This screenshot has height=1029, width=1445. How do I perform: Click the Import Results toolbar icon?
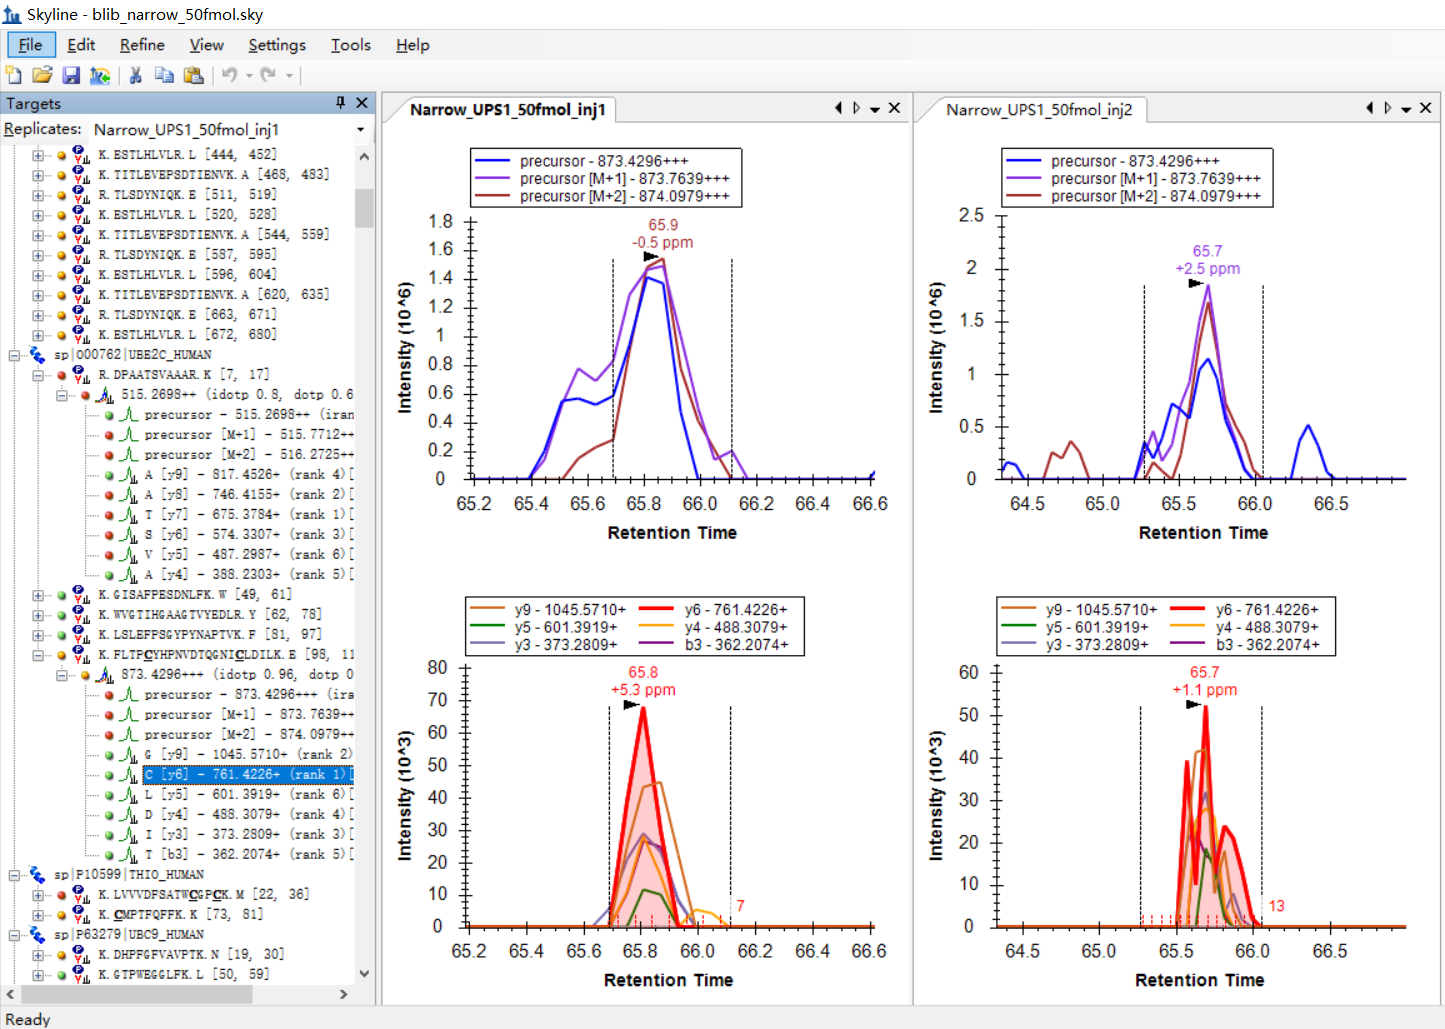(100, 75)
